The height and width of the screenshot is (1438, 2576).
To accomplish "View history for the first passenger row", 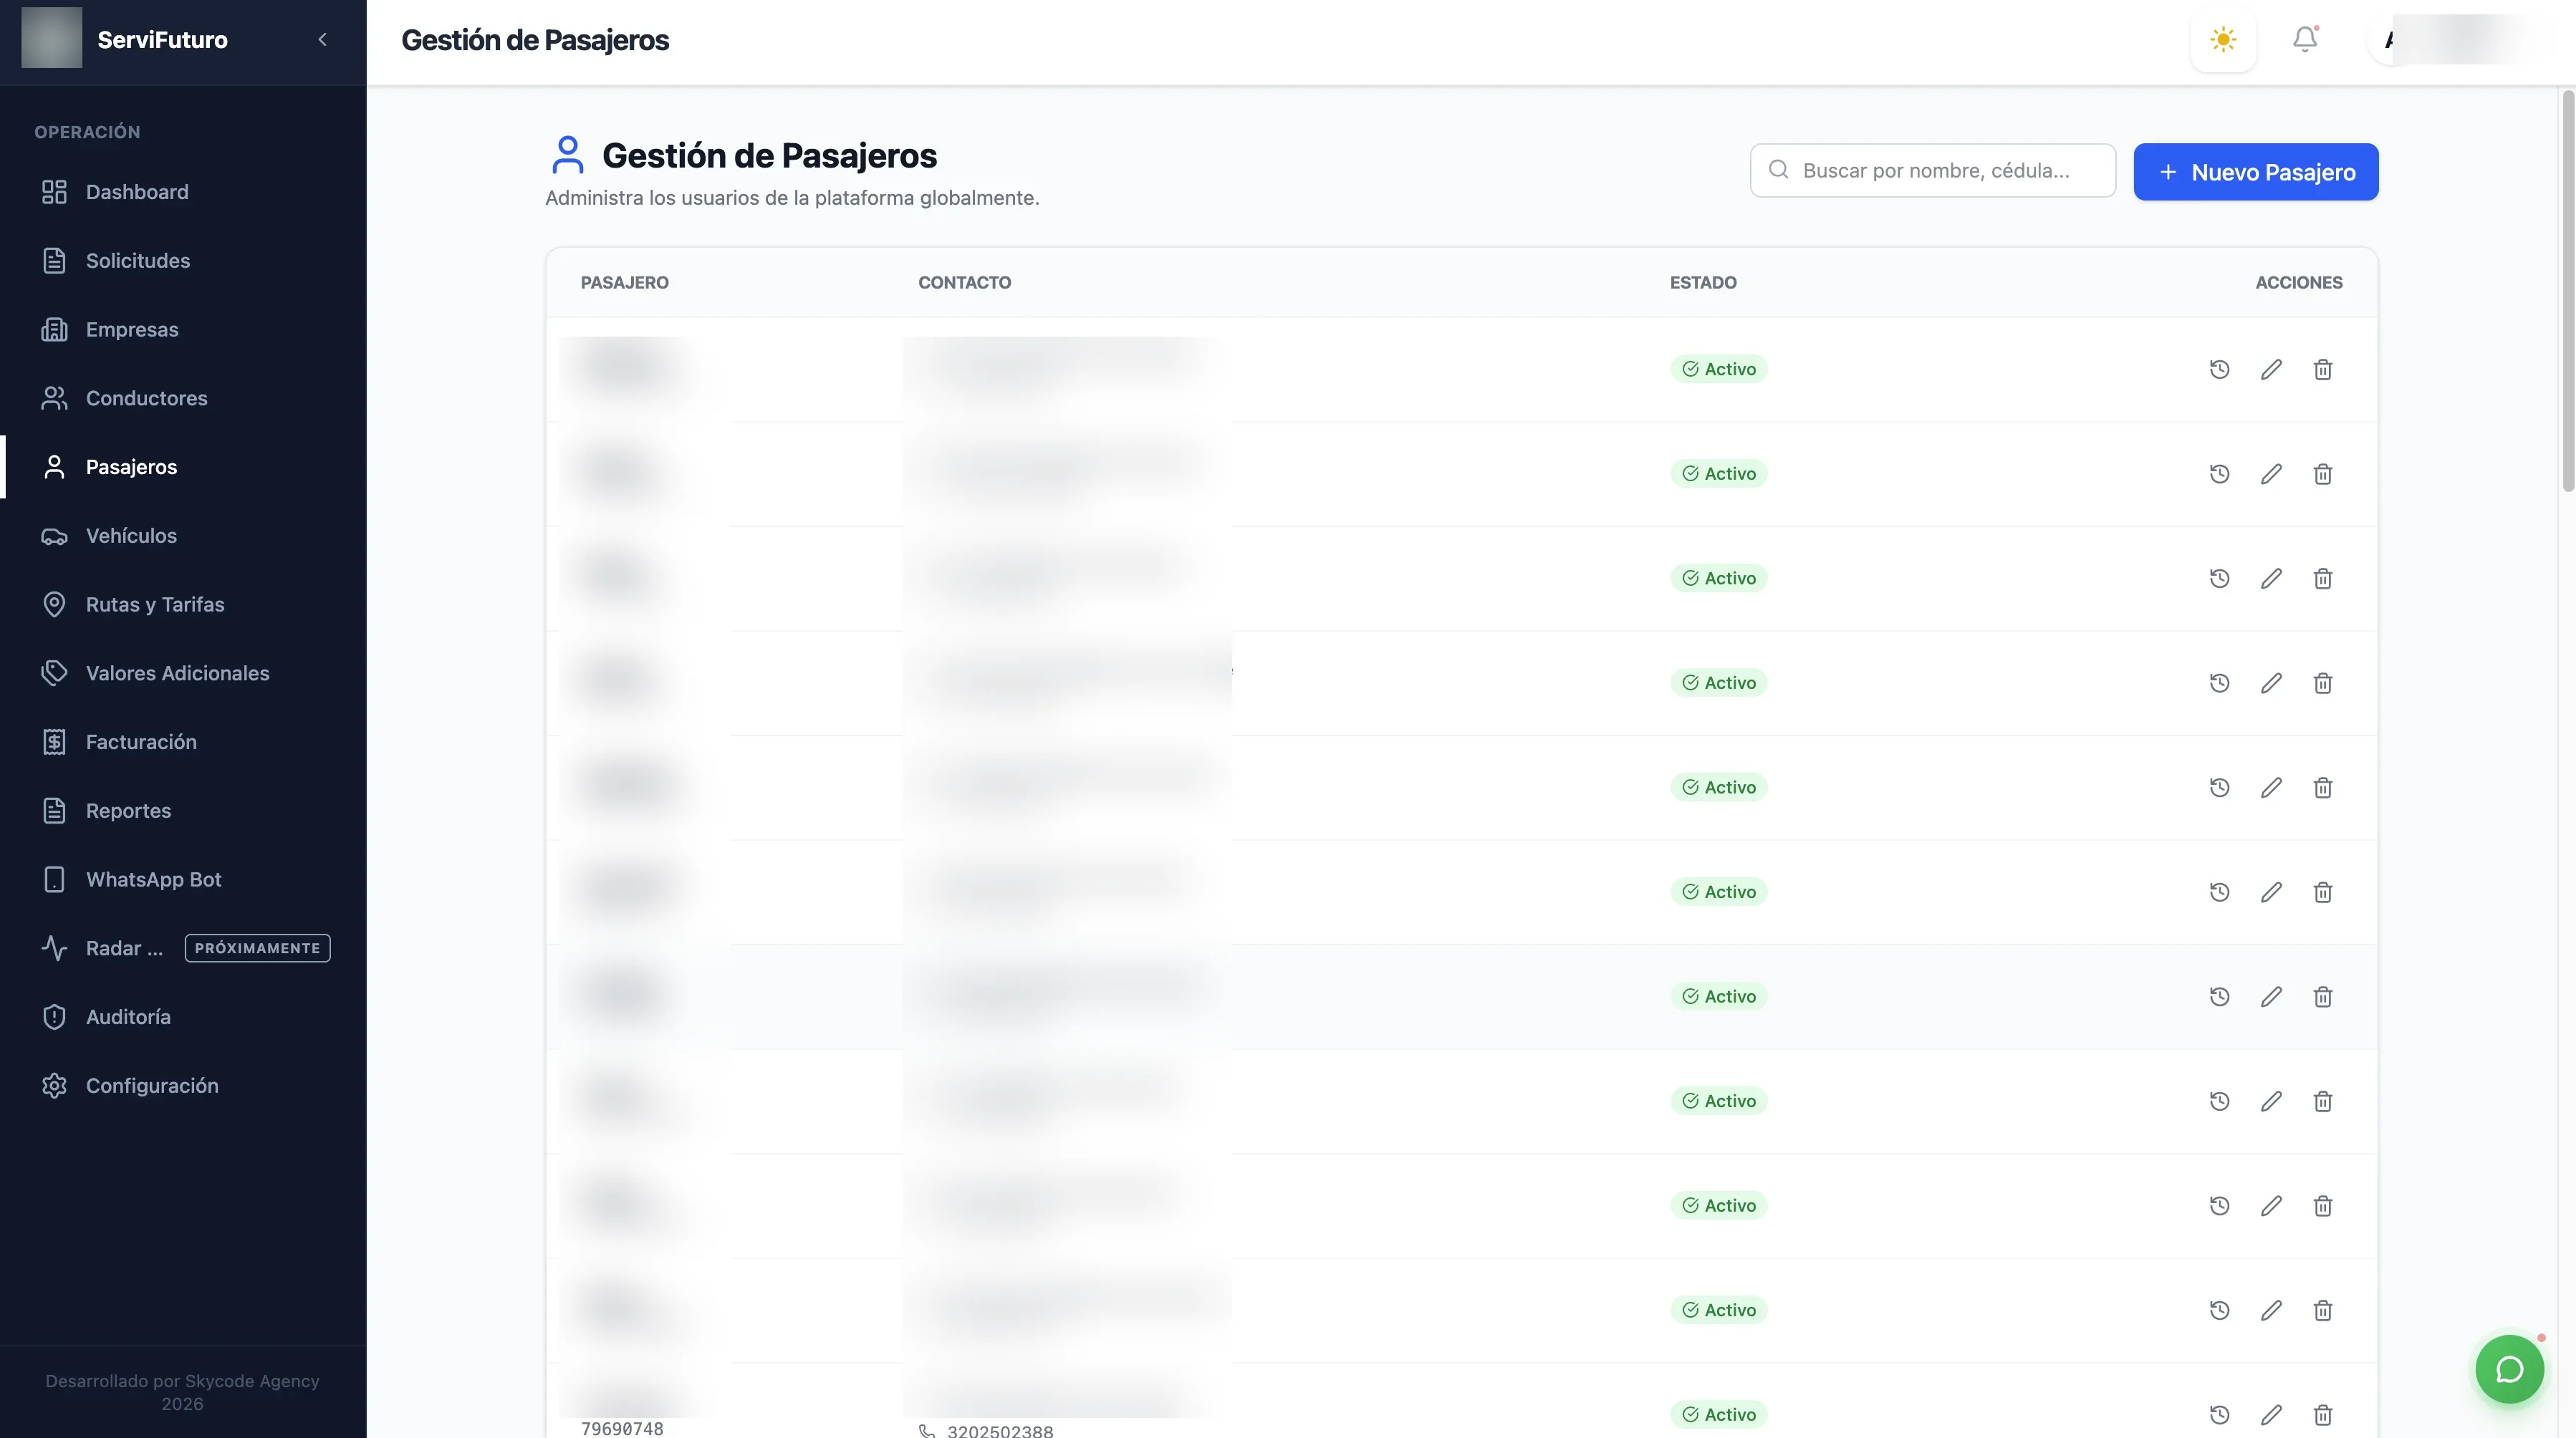I will pos(2219,370).
